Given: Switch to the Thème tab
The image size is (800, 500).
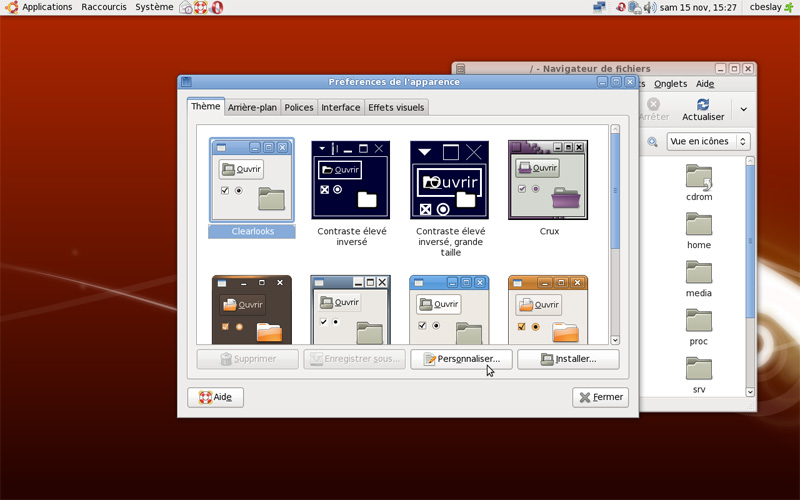Looking at the screenshot, I should tap(206, 106).
